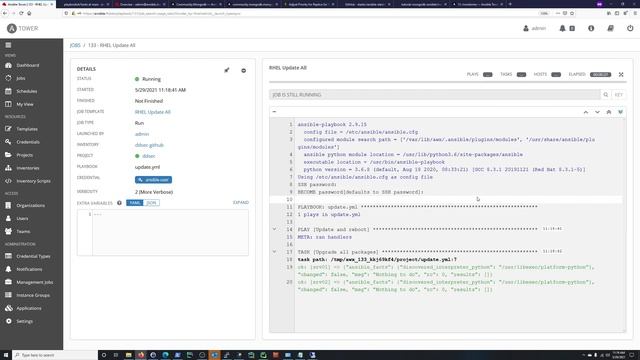Click the Organizations building icon

click(x=8, y=206)
